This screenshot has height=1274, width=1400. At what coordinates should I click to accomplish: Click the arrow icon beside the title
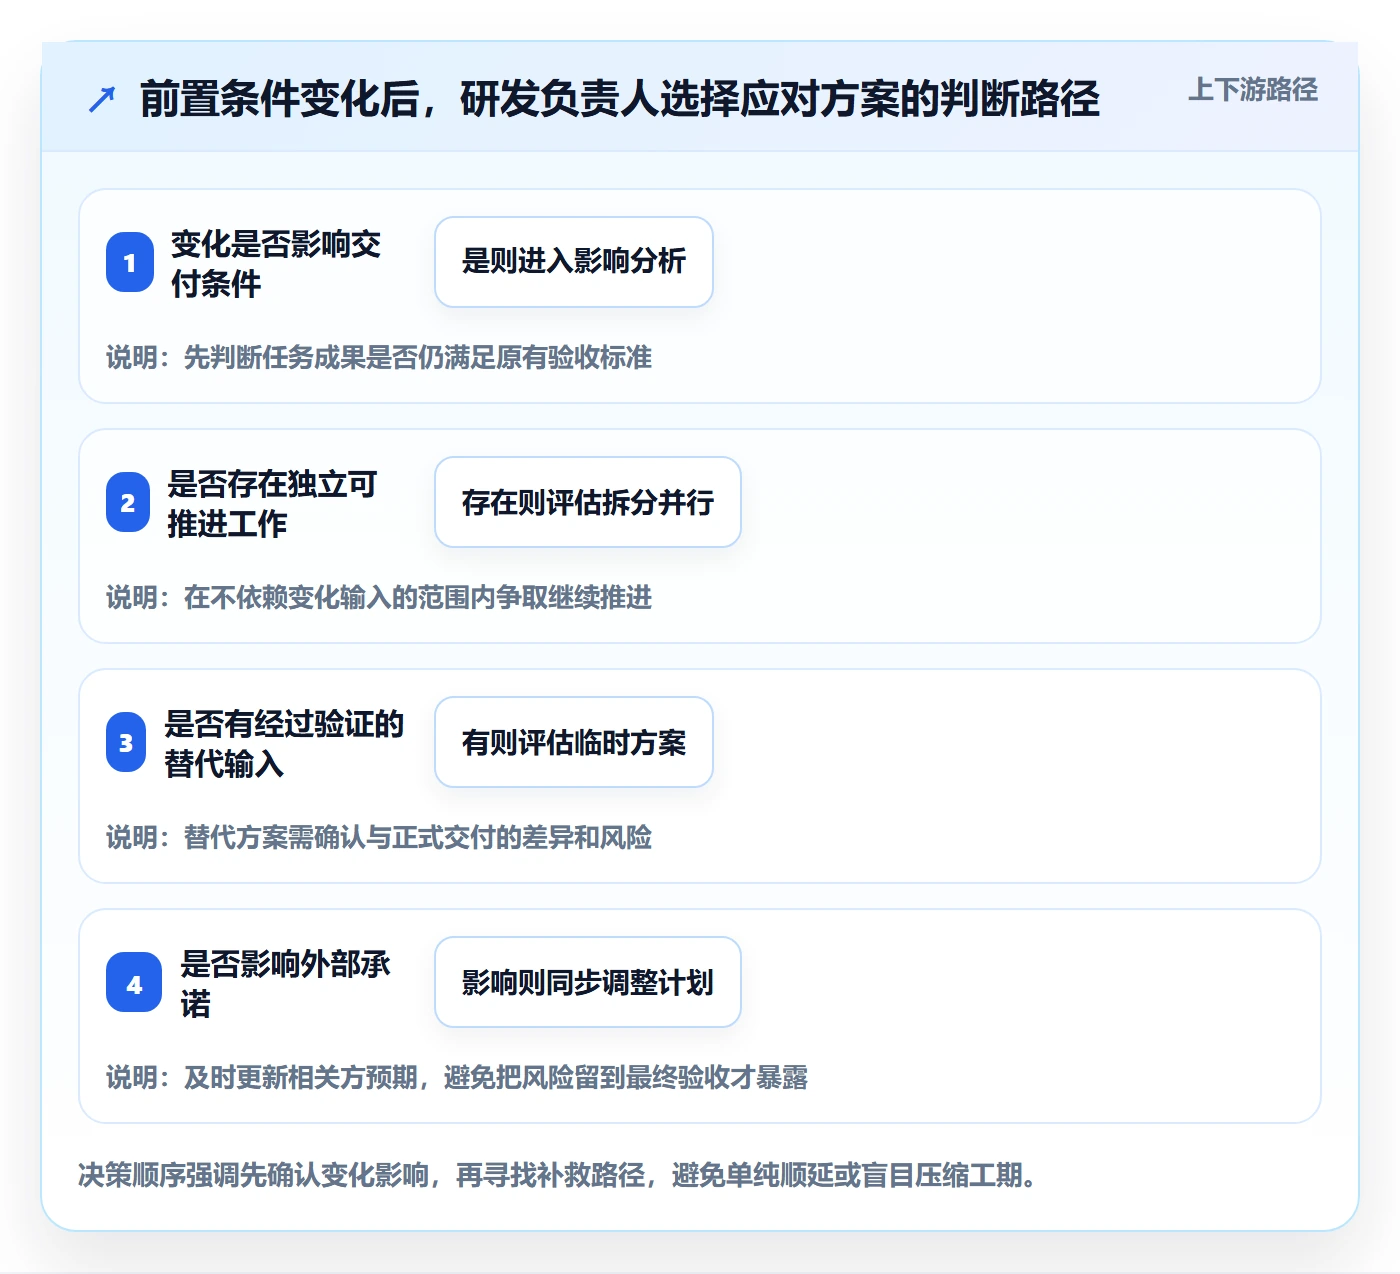point(102,99)
